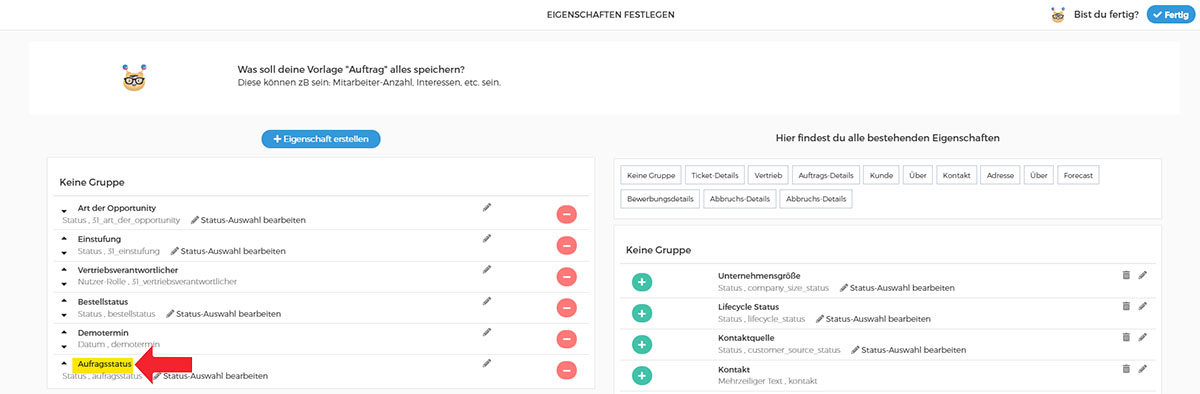The width and height of the screenshot is (1200, 394).
Task: Add Lifecycle Status via green plus
Action: (642, 313)
